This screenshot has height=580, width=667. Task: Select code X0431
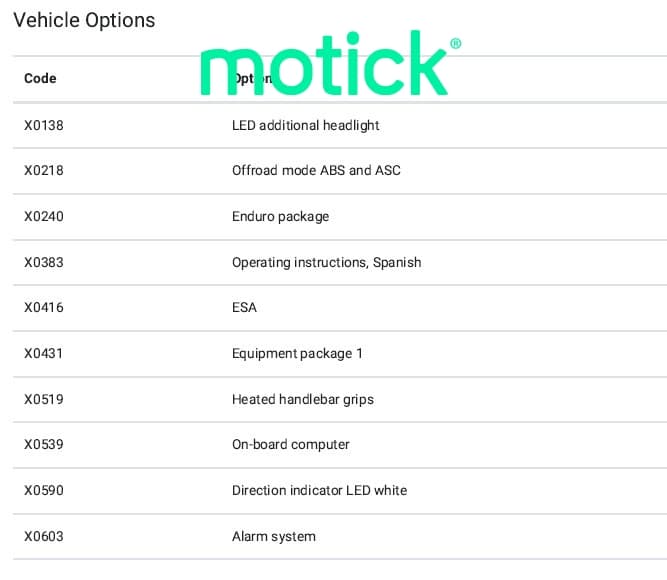(44, 353)
